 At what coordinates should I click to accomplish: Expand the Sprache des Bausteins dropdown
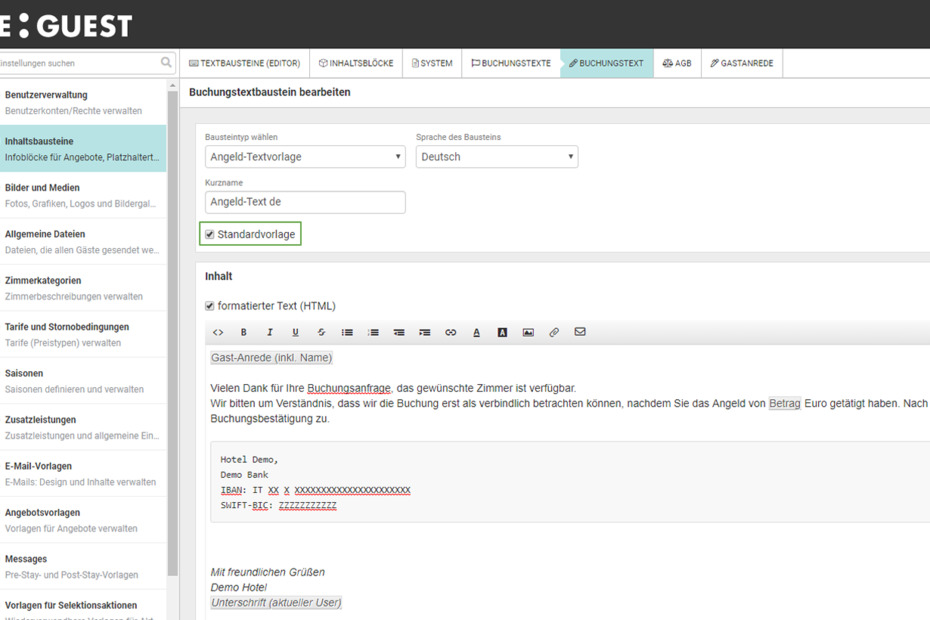coord(496,157)
